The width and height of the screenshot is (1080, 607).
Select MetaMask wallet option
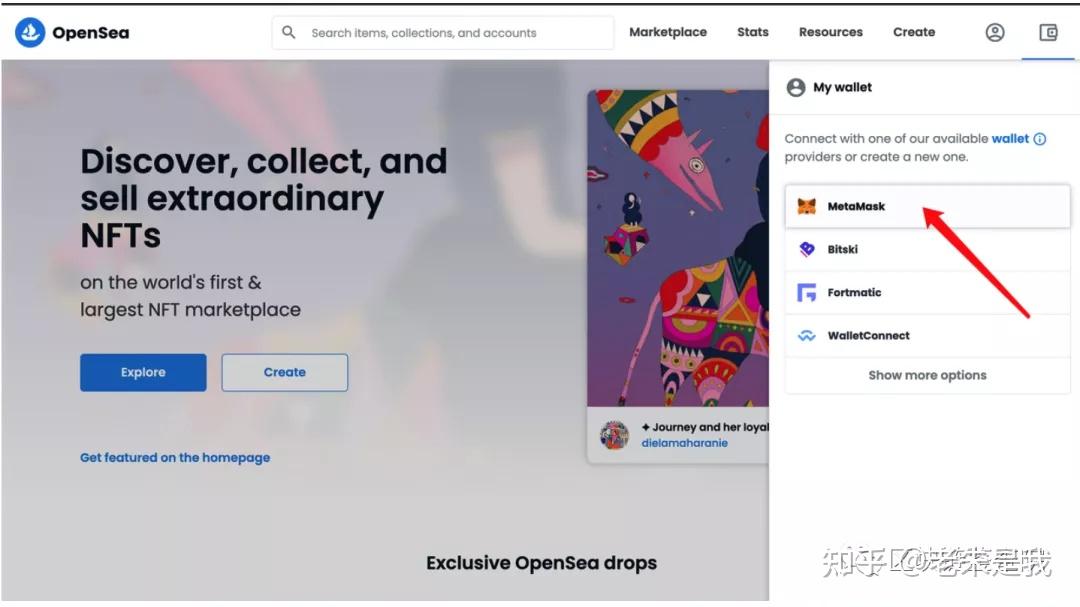pos(927,206)
